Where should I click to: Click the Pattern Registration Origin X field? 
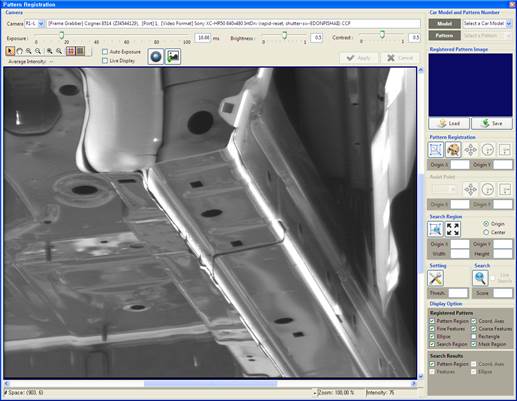(x=460, y=165)
